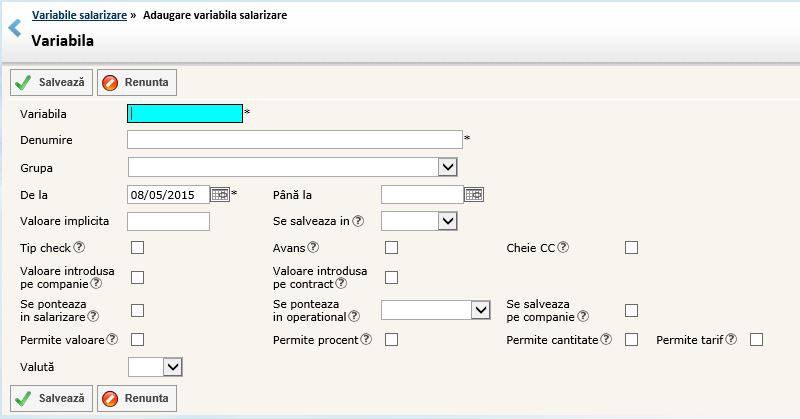Click help icon for Se salveaza pe companie
This screenshot has height=419, width=800.
pos(583,316)
